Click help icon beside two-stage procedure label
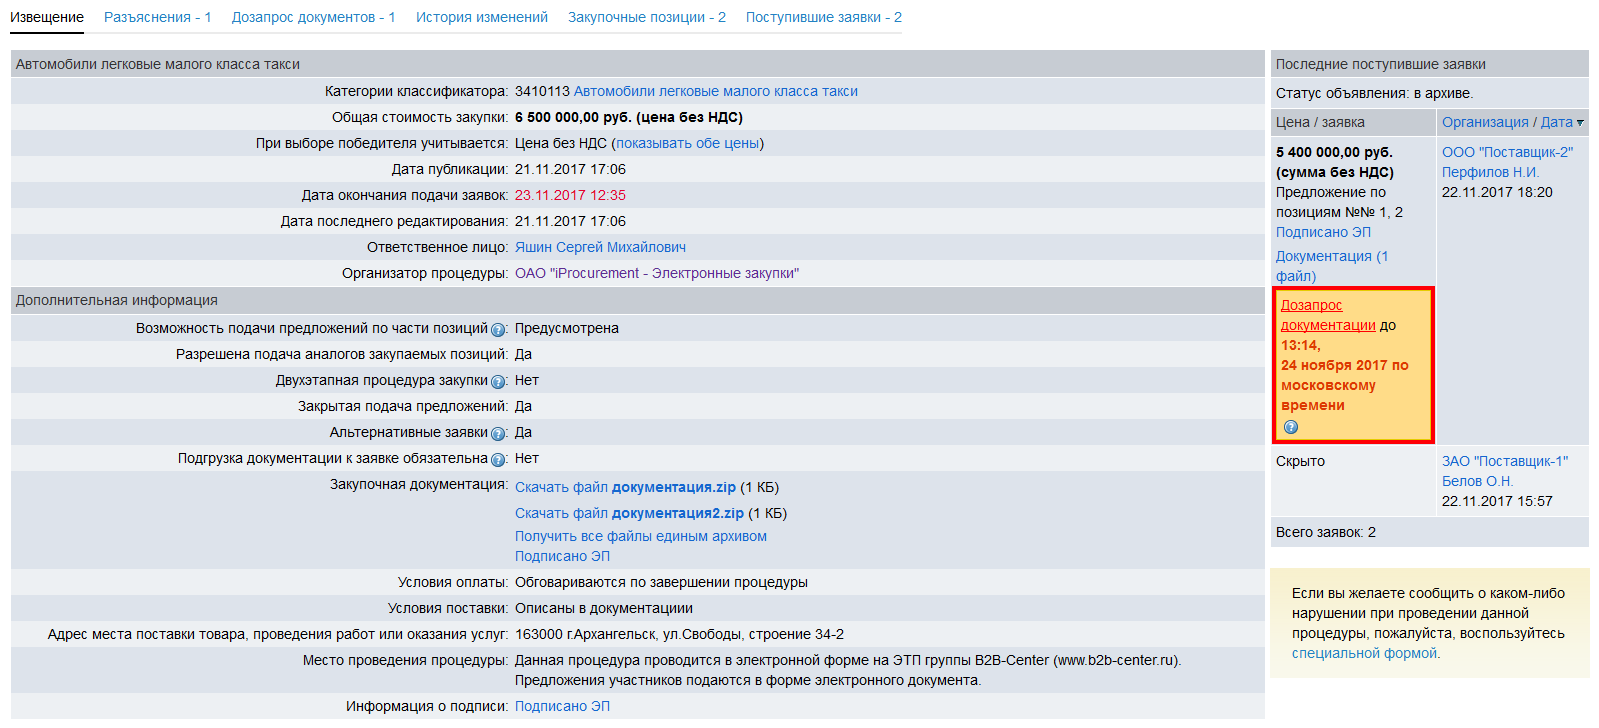Image resolution: width=1599 pixels, height=728 pixels. coord(498,382)
